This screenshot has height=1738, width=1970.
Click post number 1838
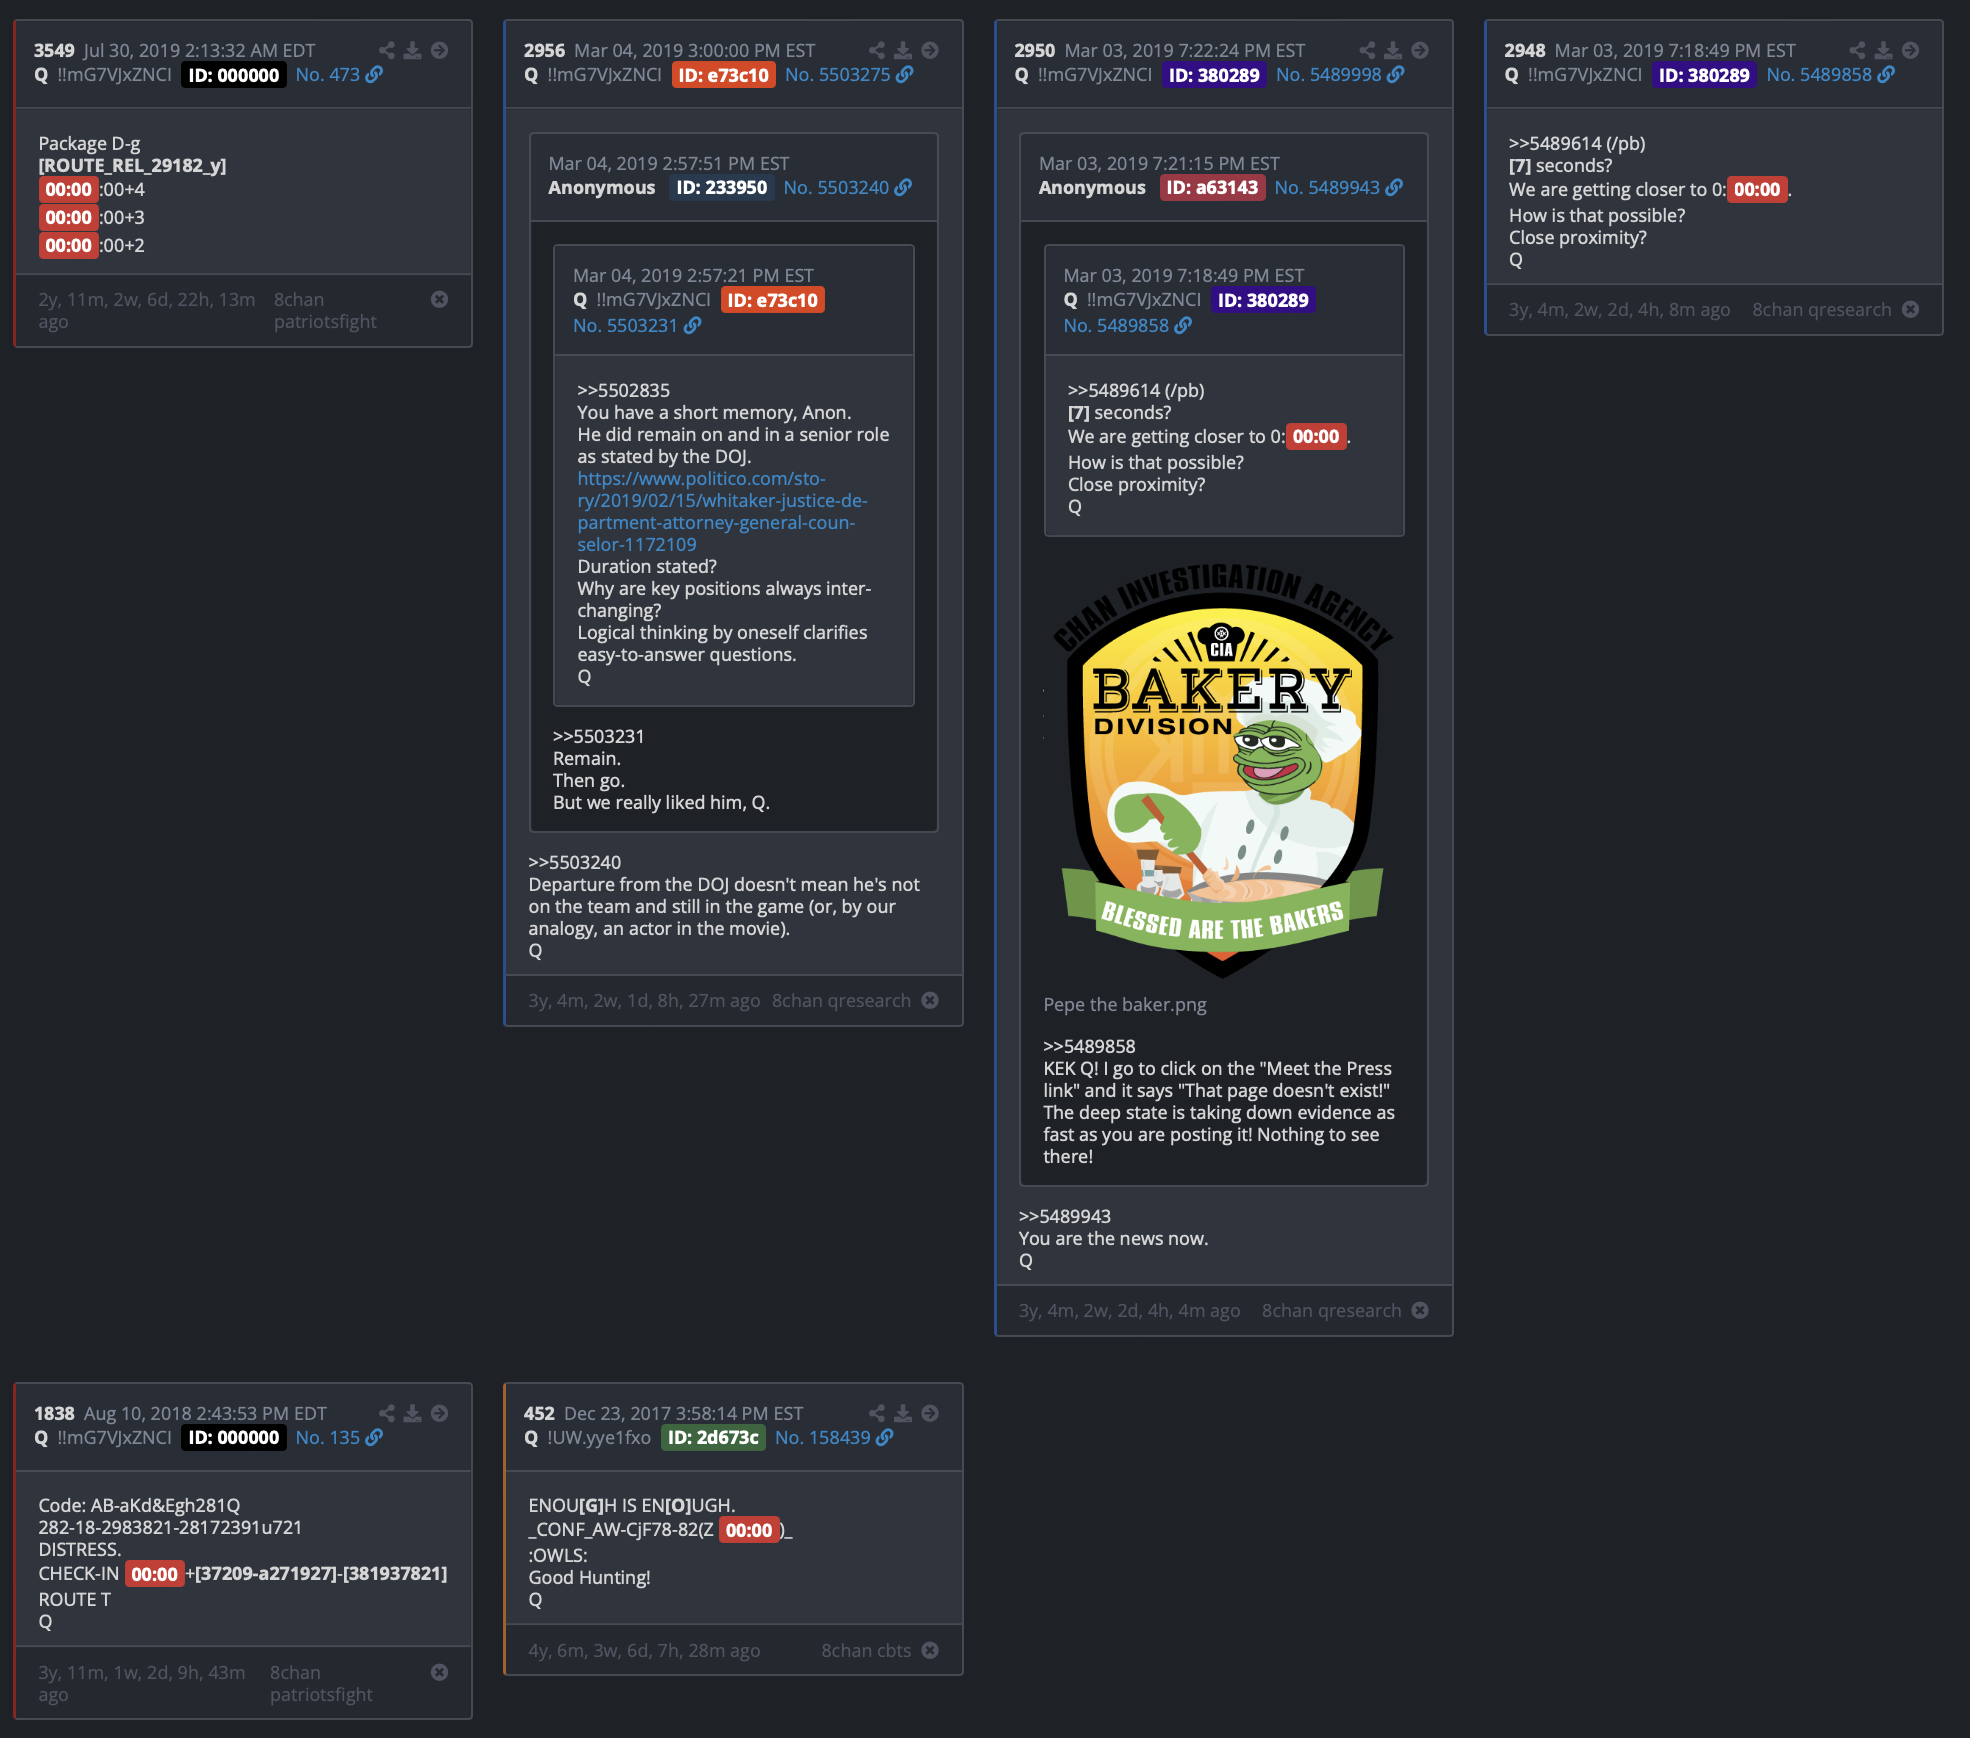click(x=54, y=1413)
